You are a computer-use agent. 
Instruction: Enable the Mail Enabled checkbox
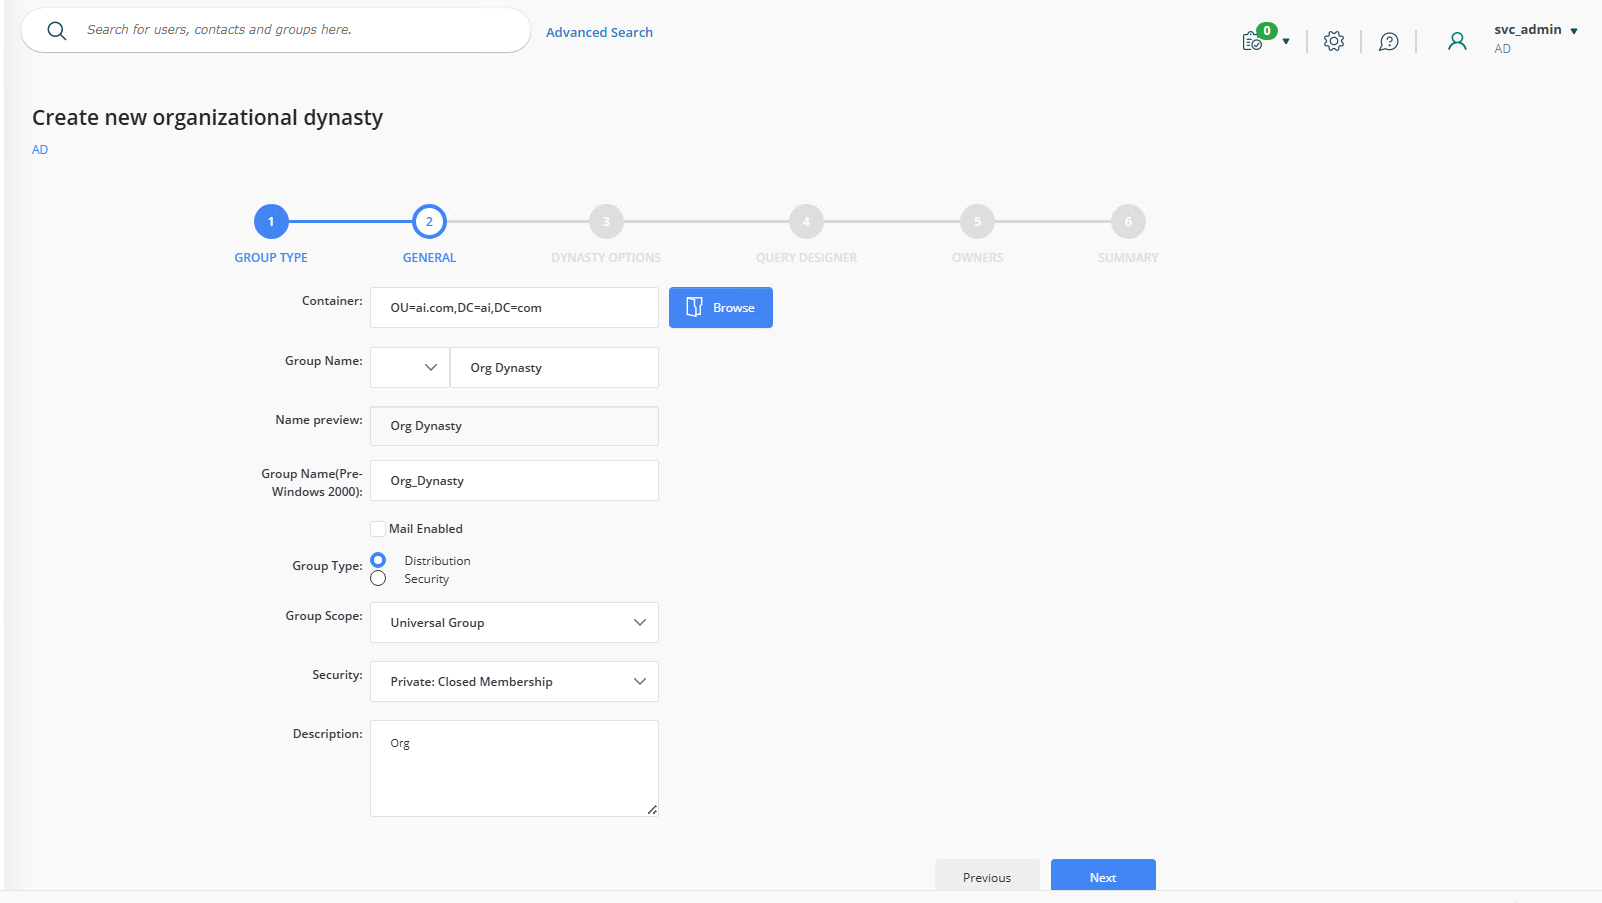[x=378, y=528]
